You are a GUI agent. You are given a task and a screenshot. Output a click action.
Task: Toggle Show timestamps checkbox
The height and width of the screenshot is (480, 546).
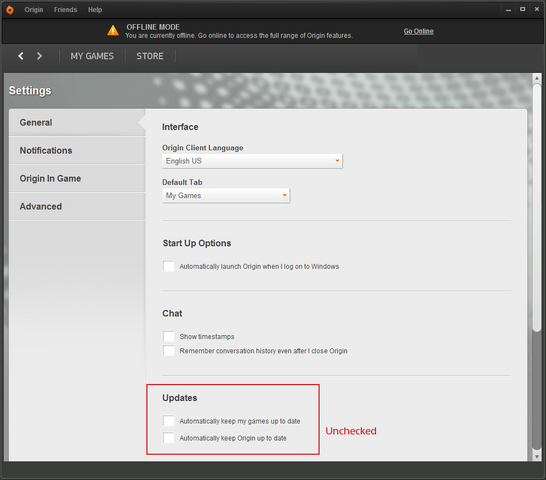[169, 336]
